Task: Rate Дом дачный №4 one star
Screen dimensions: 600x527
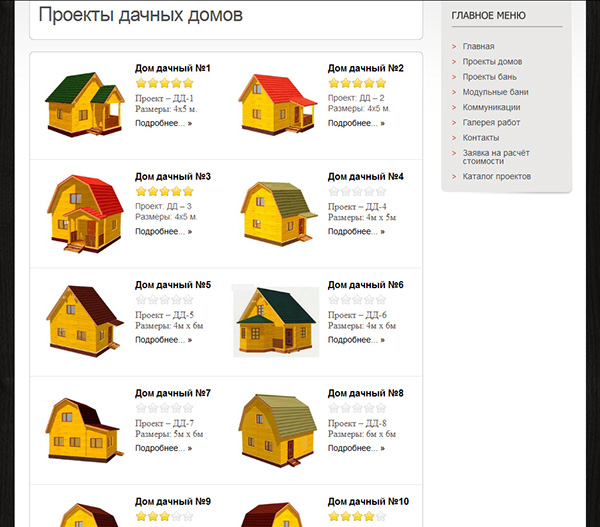Action: tap(334, 191)
